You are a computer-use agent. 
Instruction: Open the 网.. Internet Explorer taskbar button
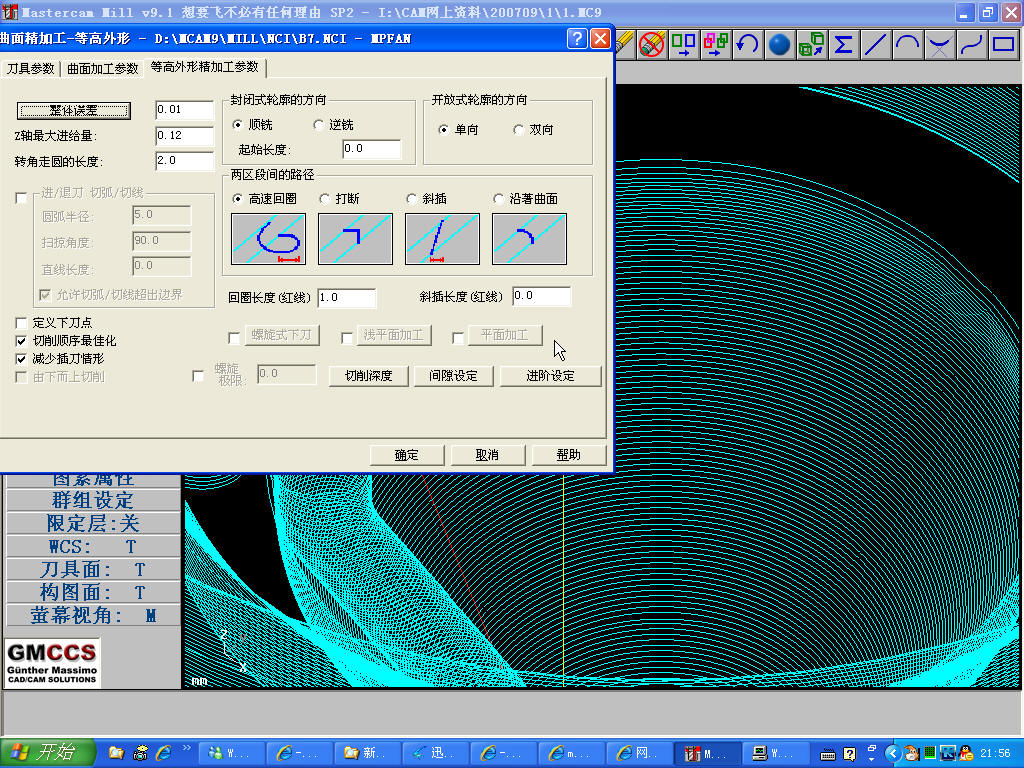[x=640, y=754]
